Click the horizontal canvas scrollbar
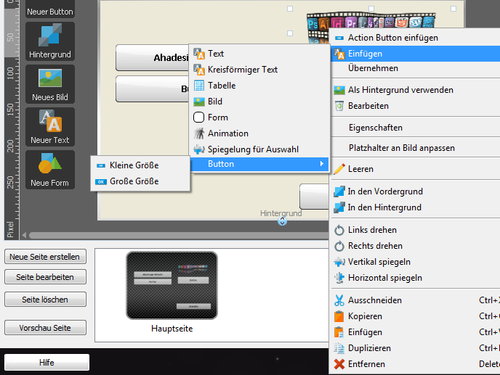This screenshot has width=500, height=375. pyautogui.click(x=178, y=235)
